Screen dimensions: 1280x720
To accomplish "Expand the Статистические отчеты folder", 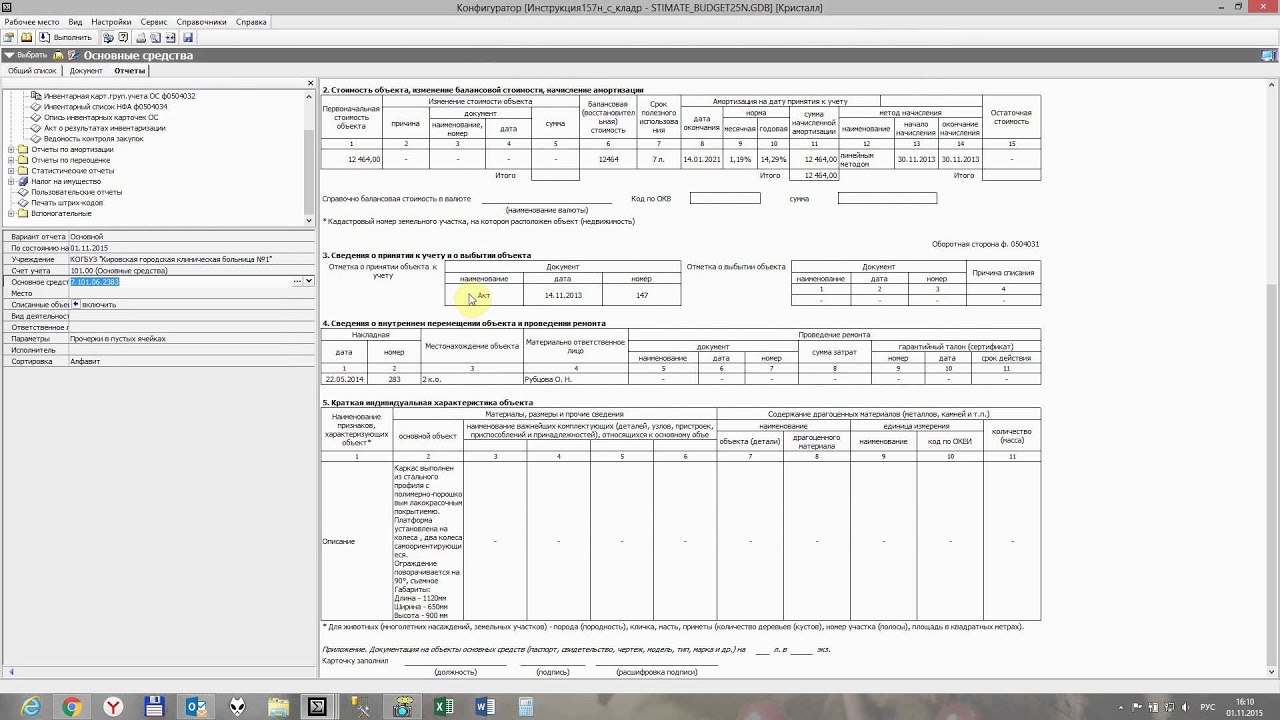I will click(x=11, y=171).
